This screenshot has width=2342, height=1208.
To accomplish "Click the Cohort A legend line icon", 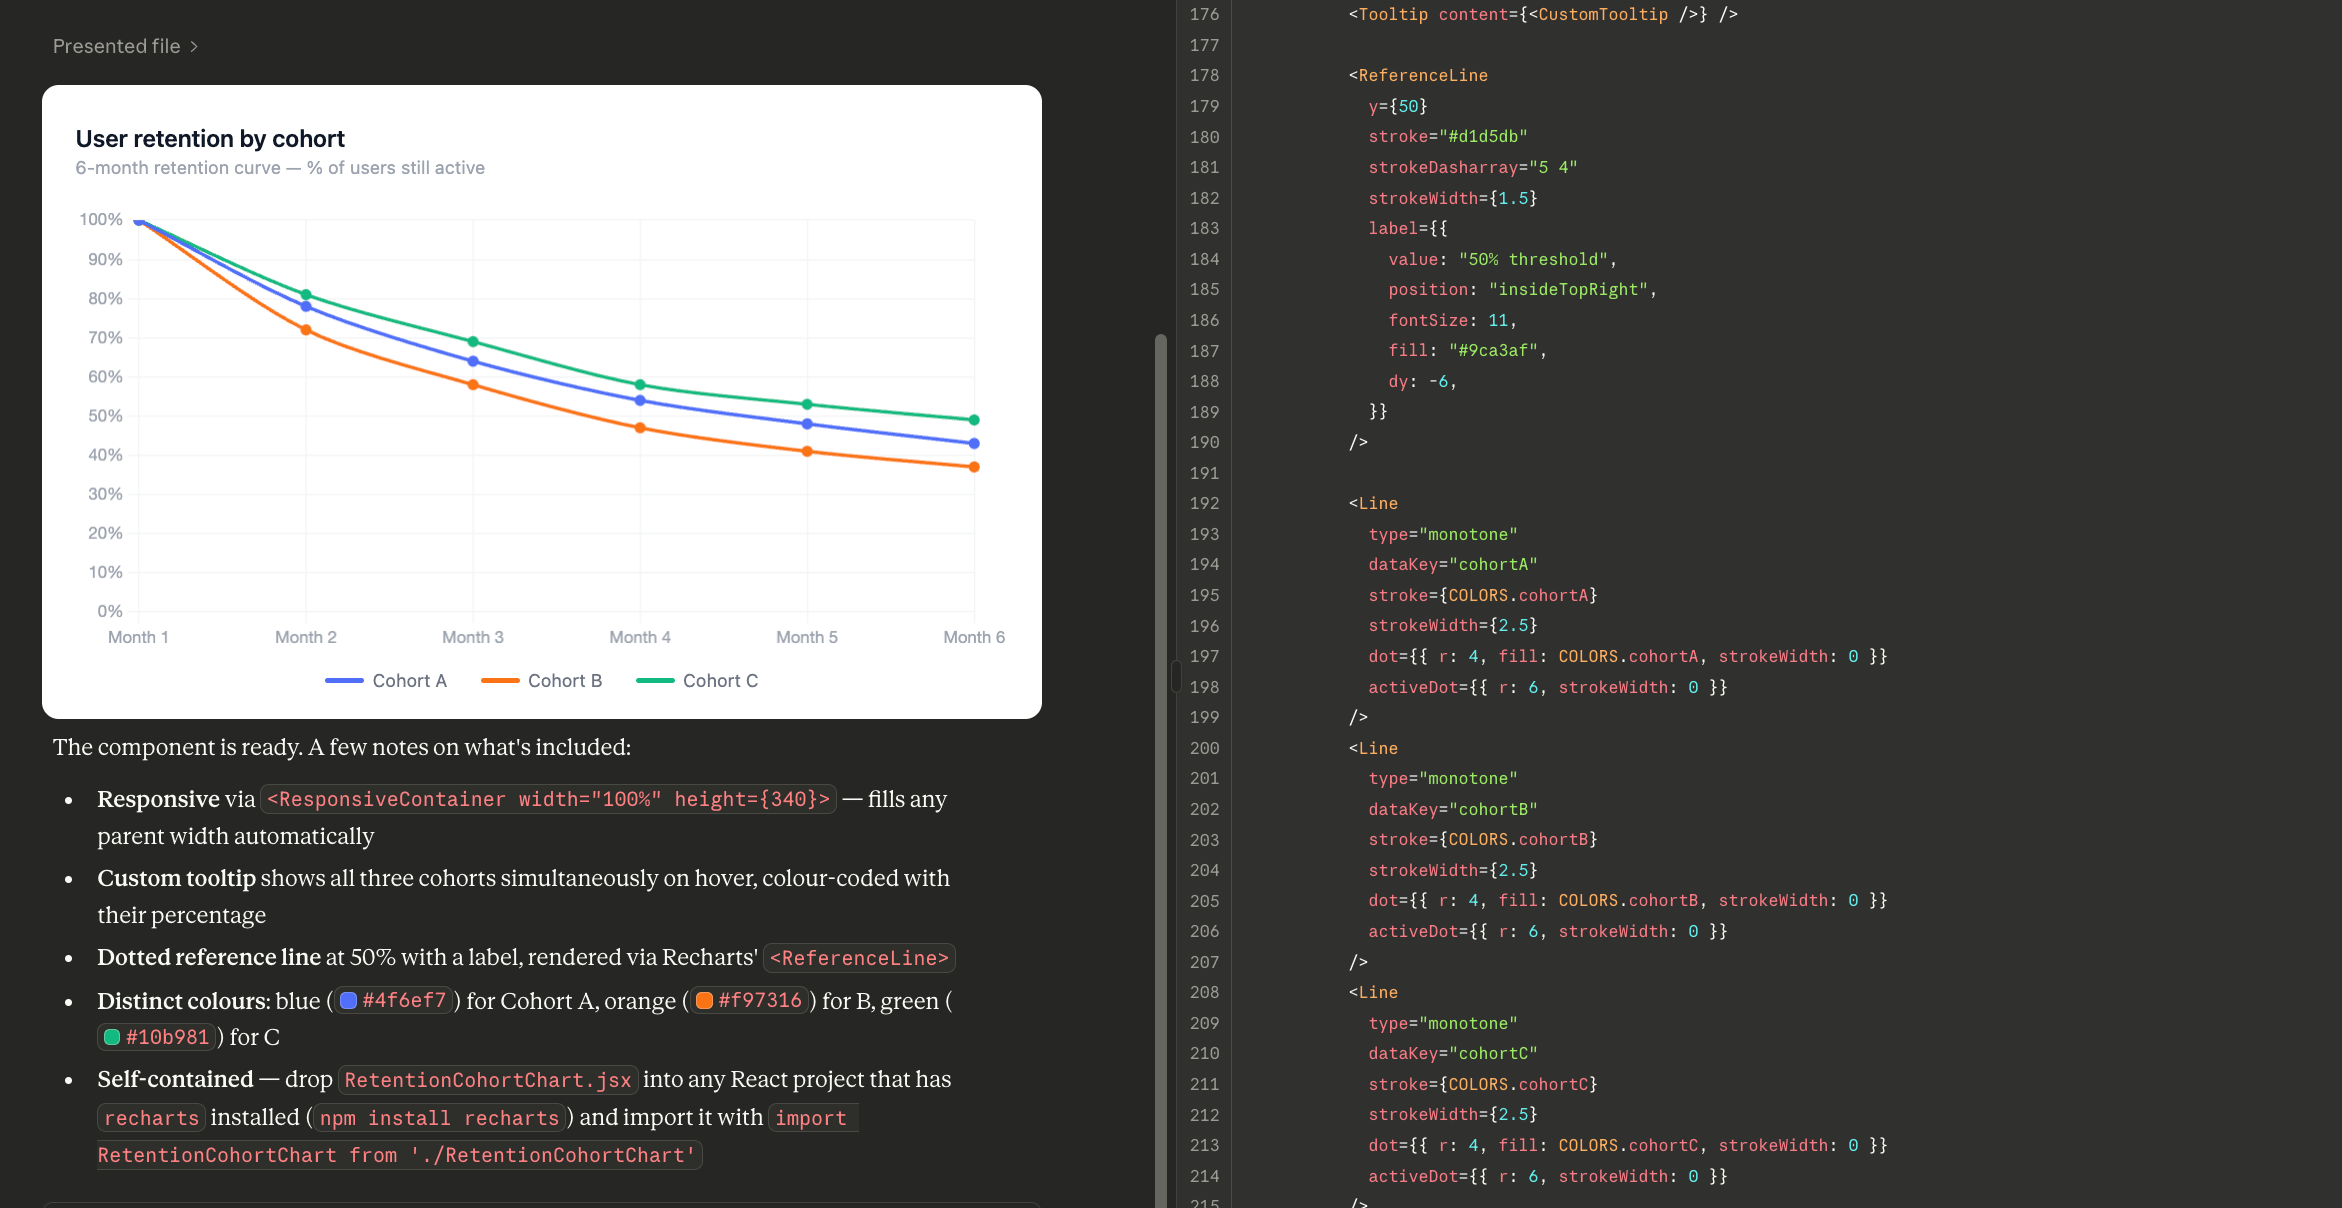I will tap(343, 680).
